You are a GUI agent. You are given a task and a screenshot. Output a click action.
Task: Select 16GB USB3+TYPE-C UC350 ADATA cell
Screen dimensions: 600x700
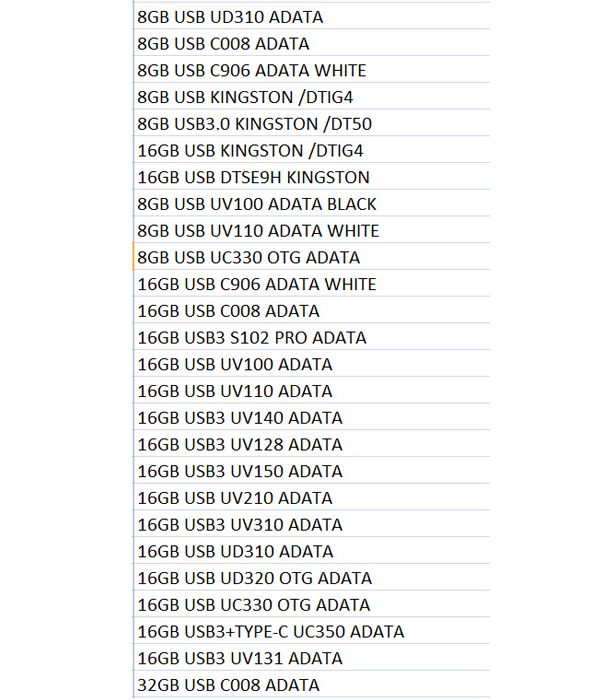click(x=312, y=631)
